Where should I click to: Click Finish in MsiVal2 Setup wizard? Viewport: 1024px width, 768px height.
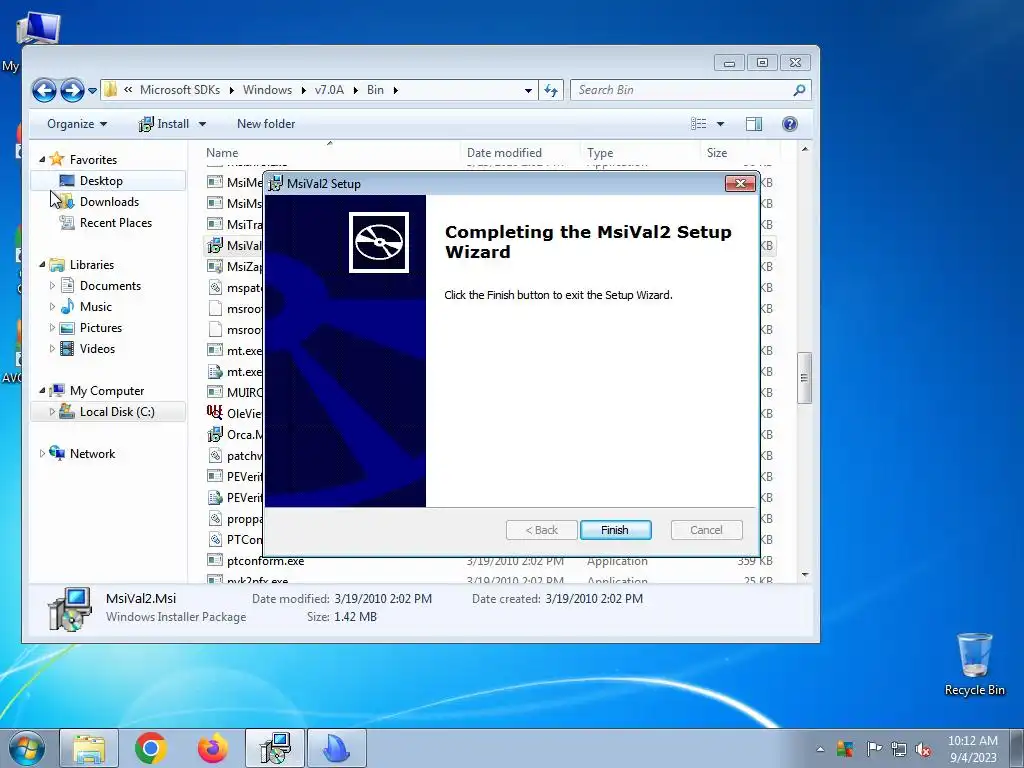[615, 530]
